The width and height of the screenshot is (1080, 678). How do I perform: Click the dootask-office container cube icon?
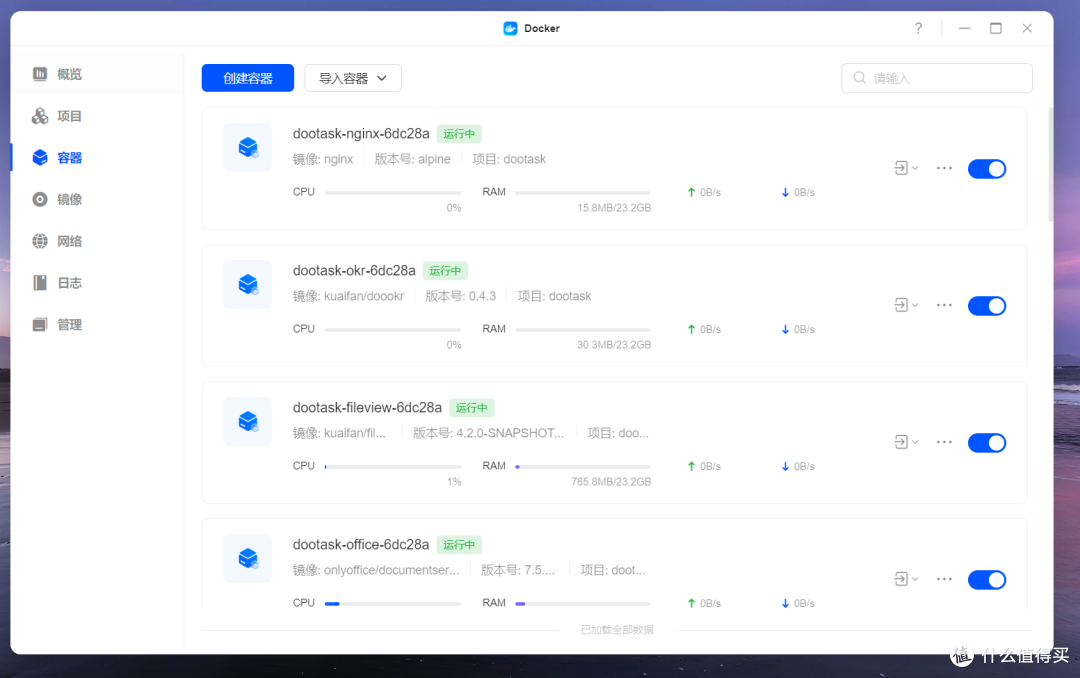[247, 558]
